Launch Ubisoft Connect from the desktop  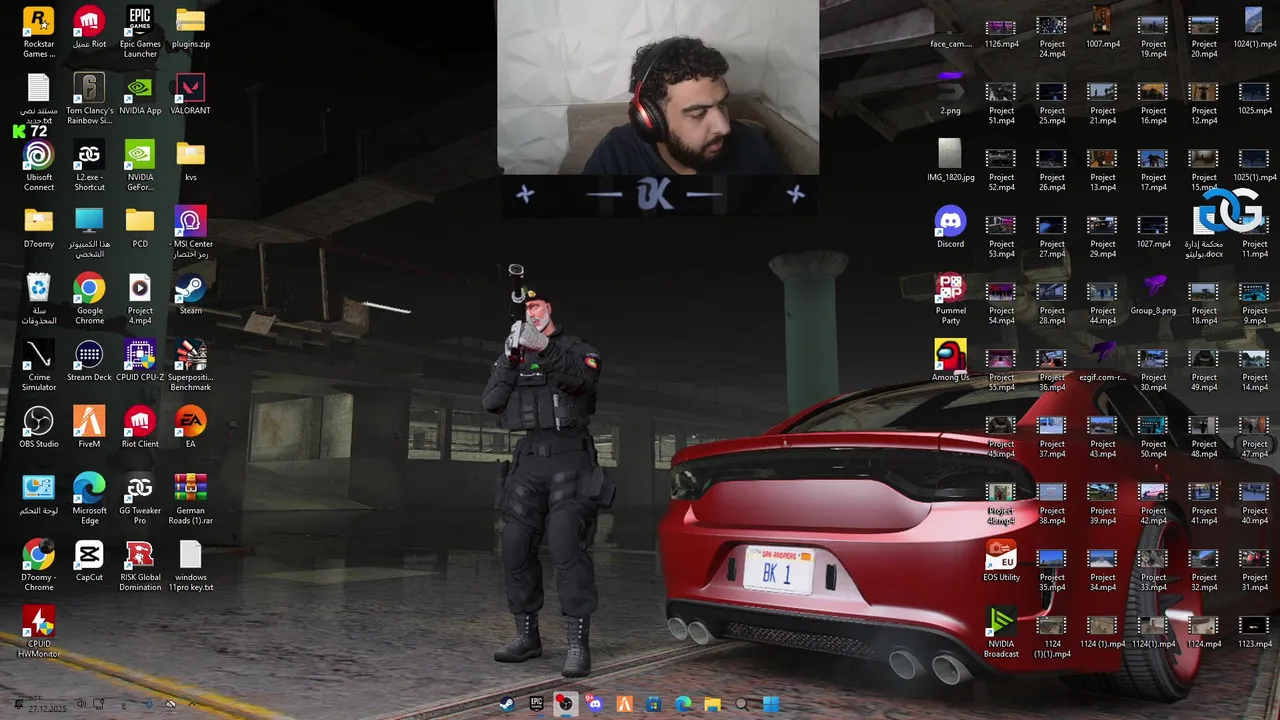(39, 165)
